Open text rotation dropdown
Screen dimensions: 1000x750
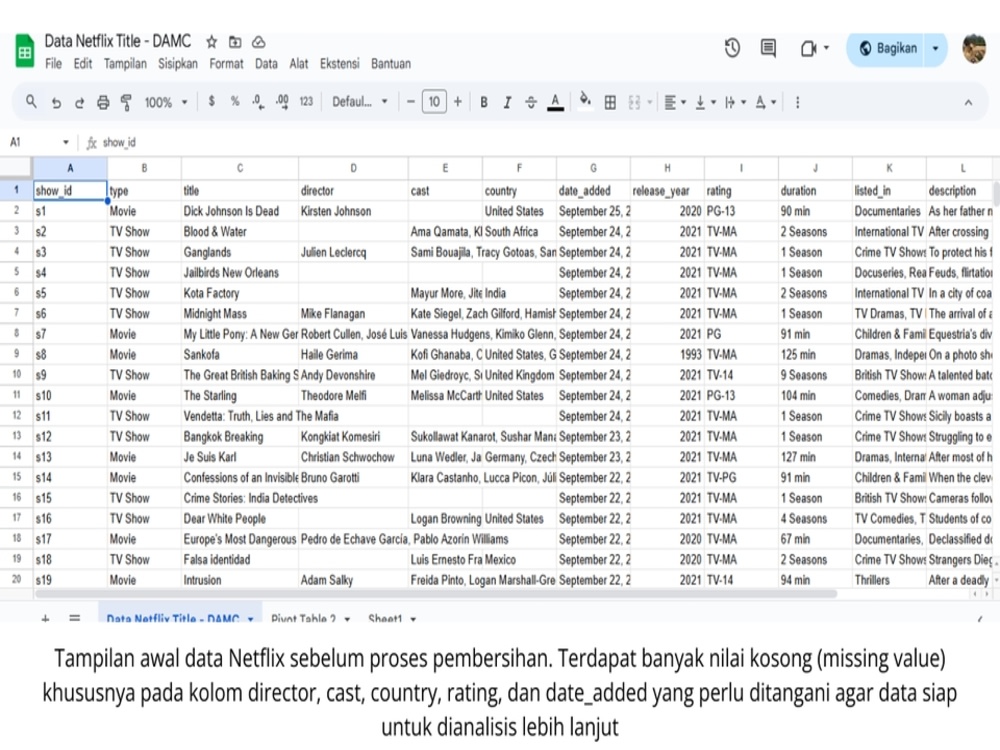coord(765,102)
